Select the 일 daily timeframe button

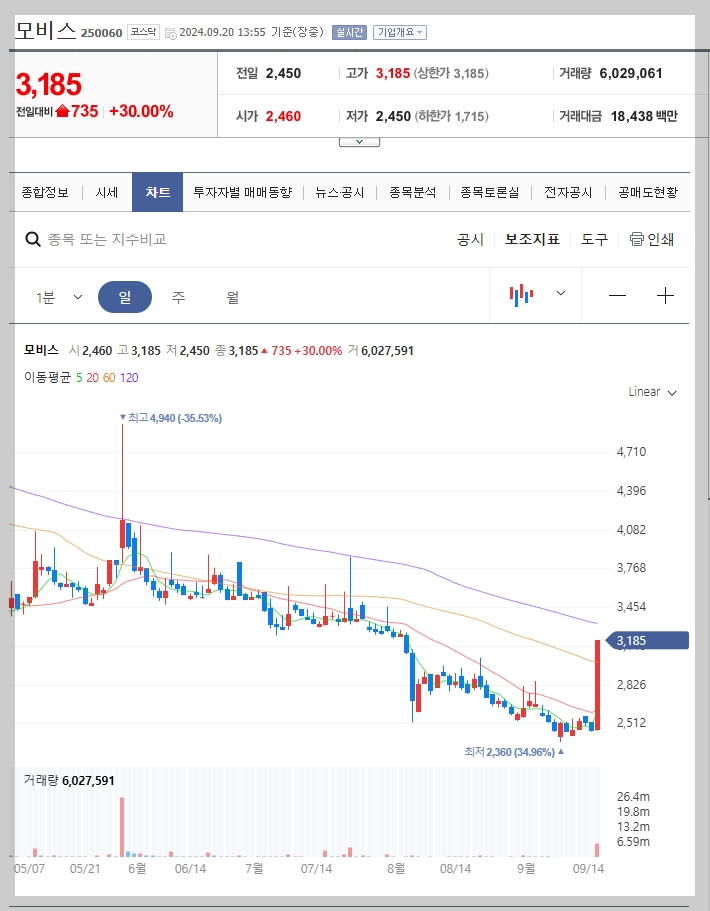pyautogui.click(x=124, y=296)
